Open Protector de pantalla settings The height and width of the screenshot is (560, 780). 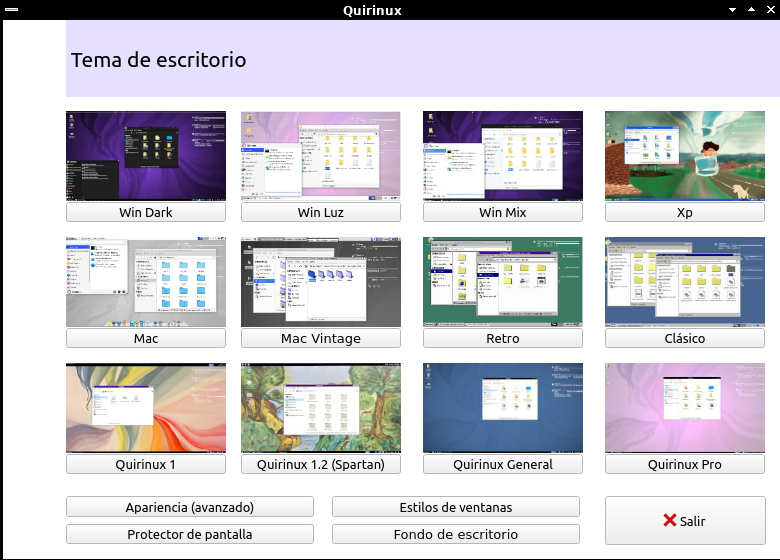pyautogui.click(x=190, y=534)
